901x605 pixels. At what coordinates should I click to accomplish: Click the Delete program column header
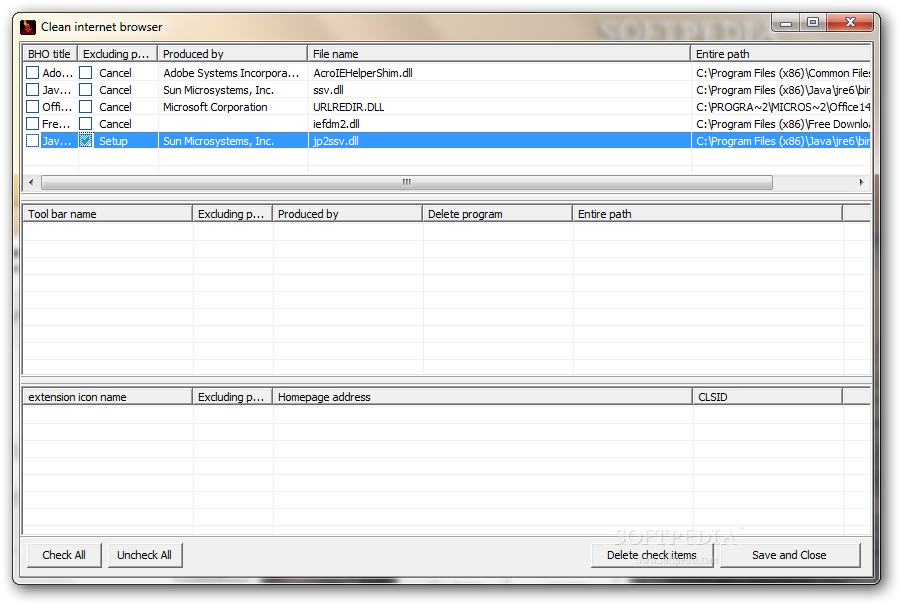coord(497,214)
